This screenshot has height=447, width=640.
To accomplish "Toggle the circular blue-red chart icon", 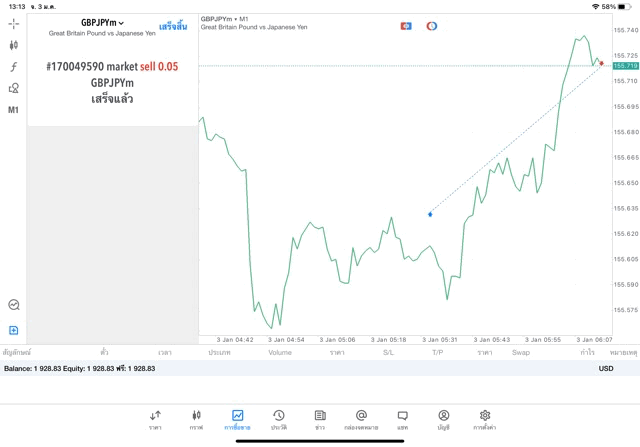I will point(431,26).
